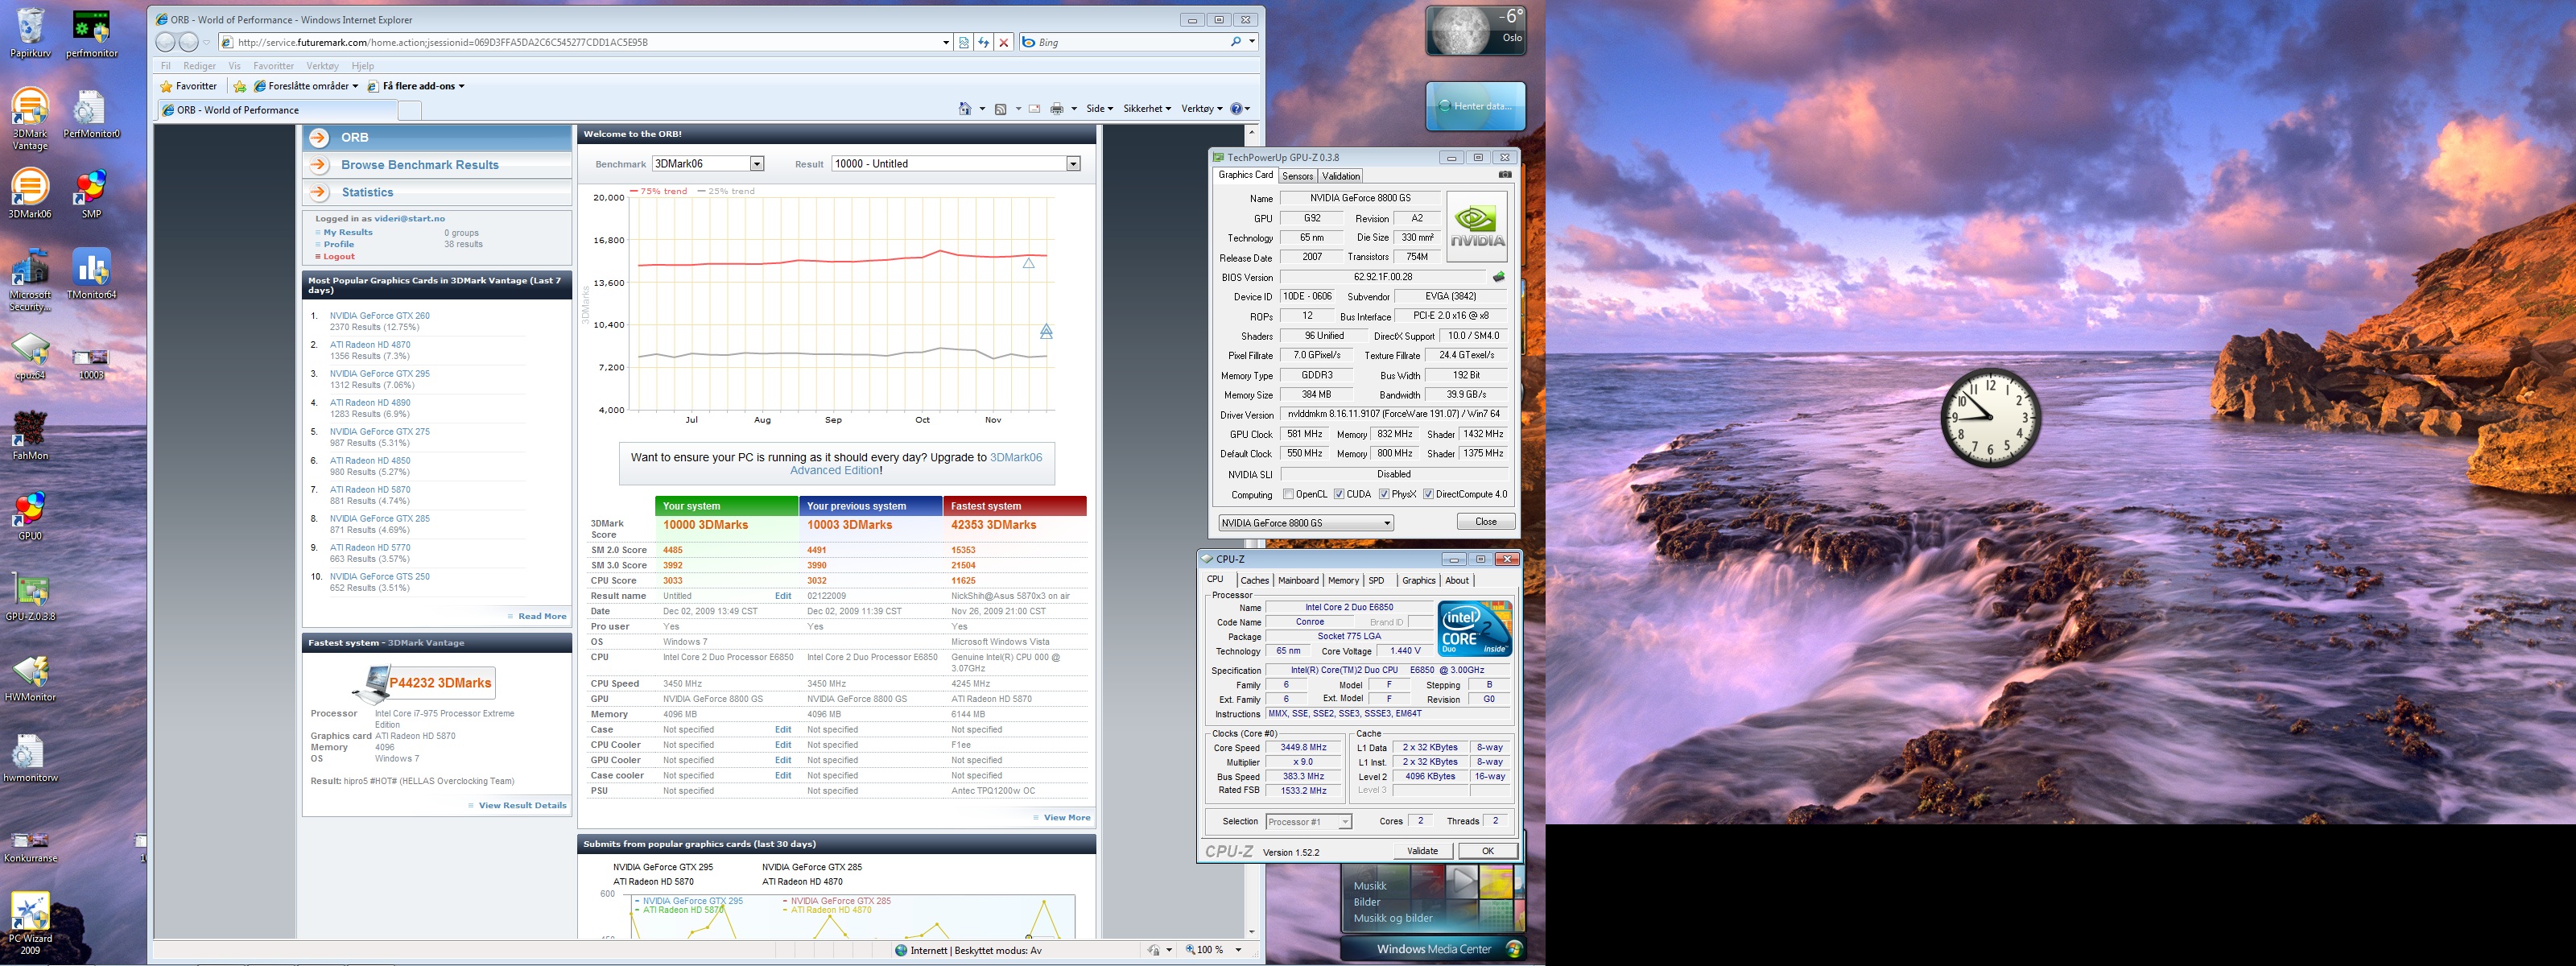This screenshot has width=2576, height=966.
Task: Toggle the OpenCL checkbox in GPU-Z
Action: (1288, 494)
